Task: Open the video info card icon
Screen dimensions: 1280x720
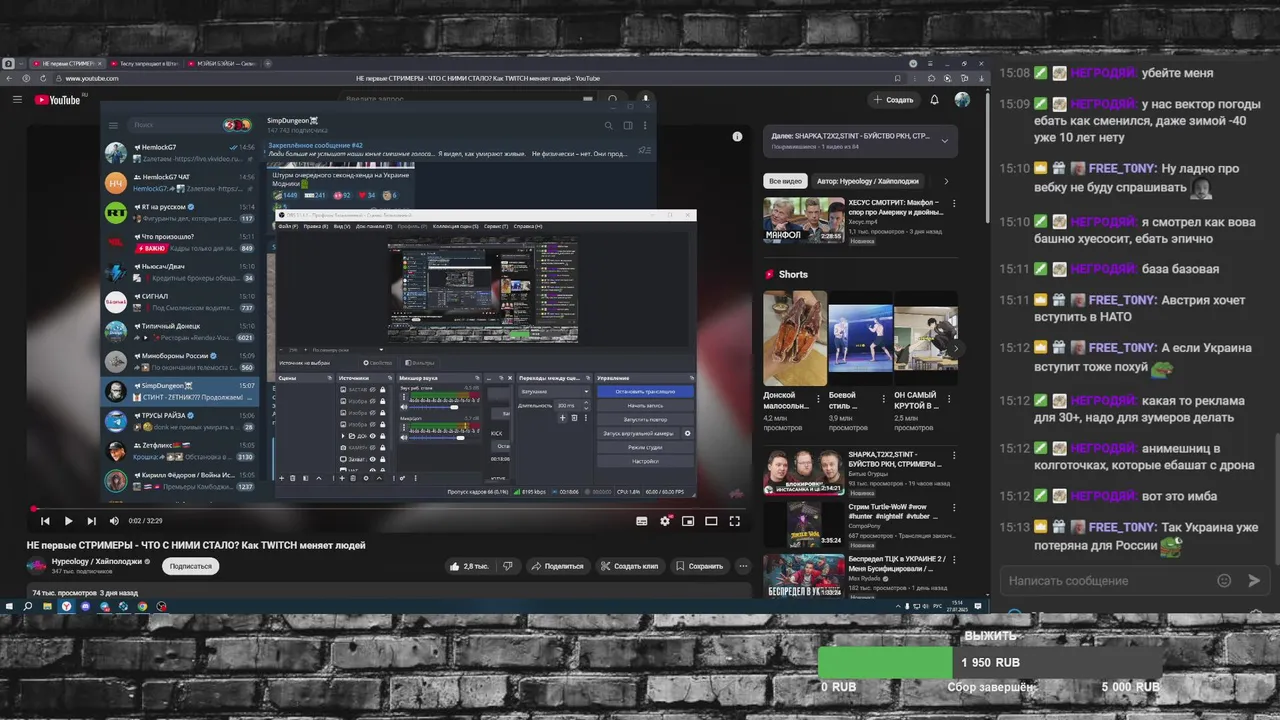Action: click(x=737, y=136)
